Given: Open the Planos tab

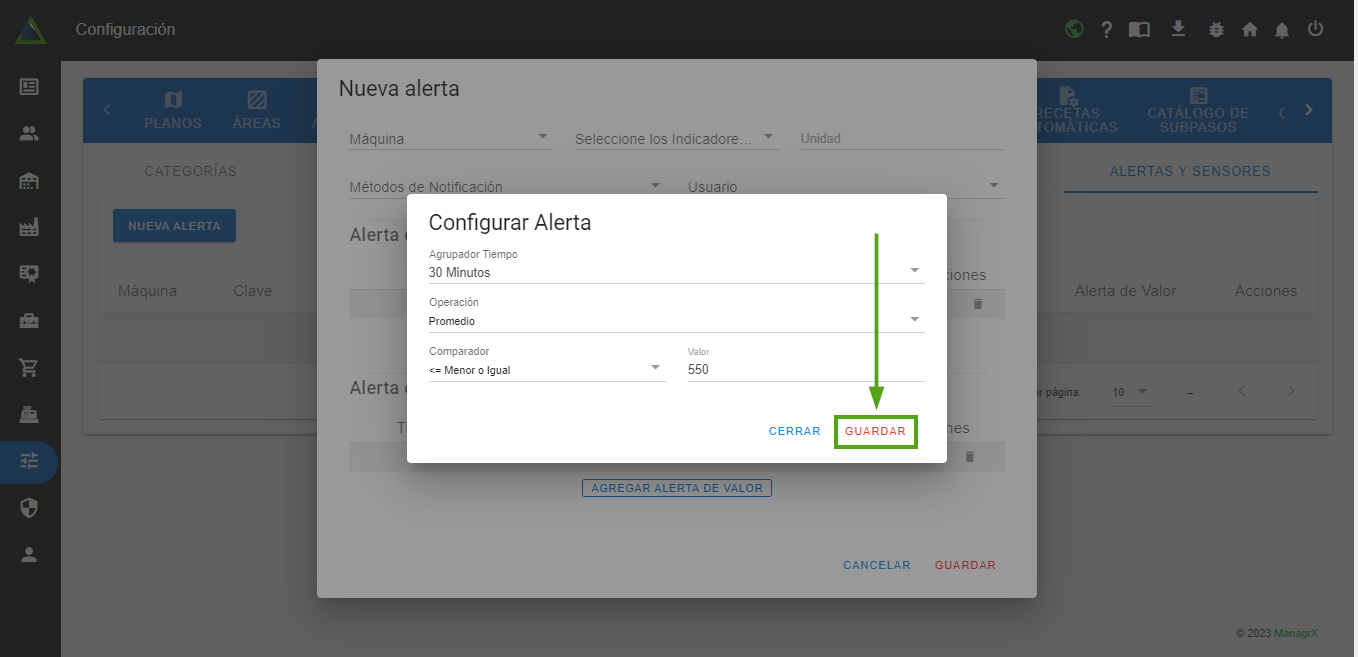Looking at the screenshot, I should pos(173,110).
